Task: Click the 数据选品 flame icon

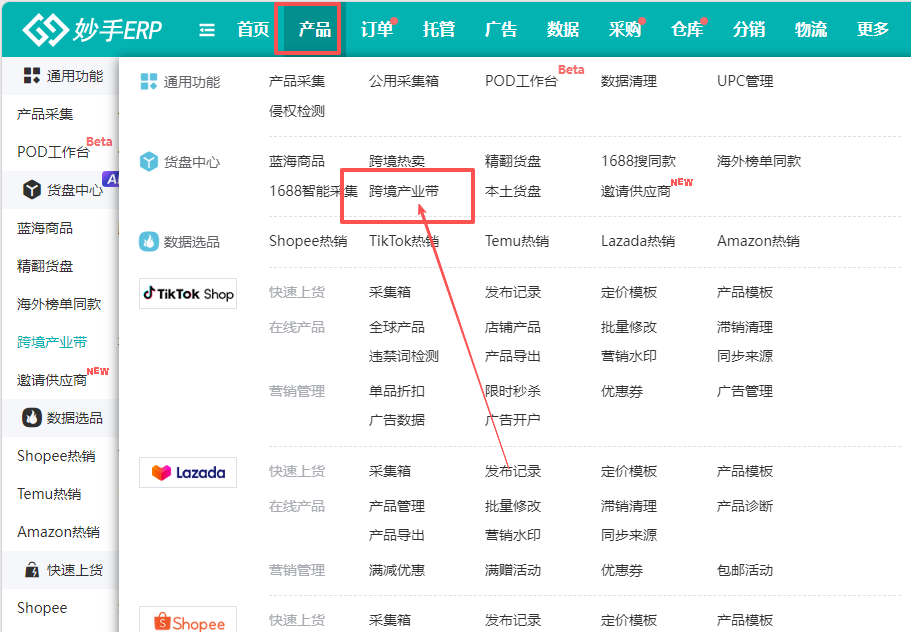Action: (x=148, y=240)
